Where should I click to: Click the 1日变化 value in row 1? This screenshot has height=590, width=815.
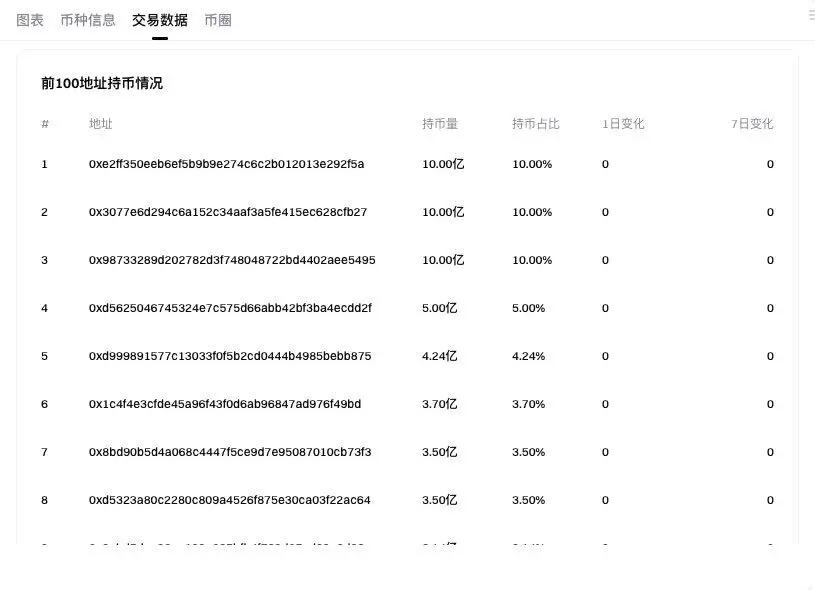[x=605, y=164]
